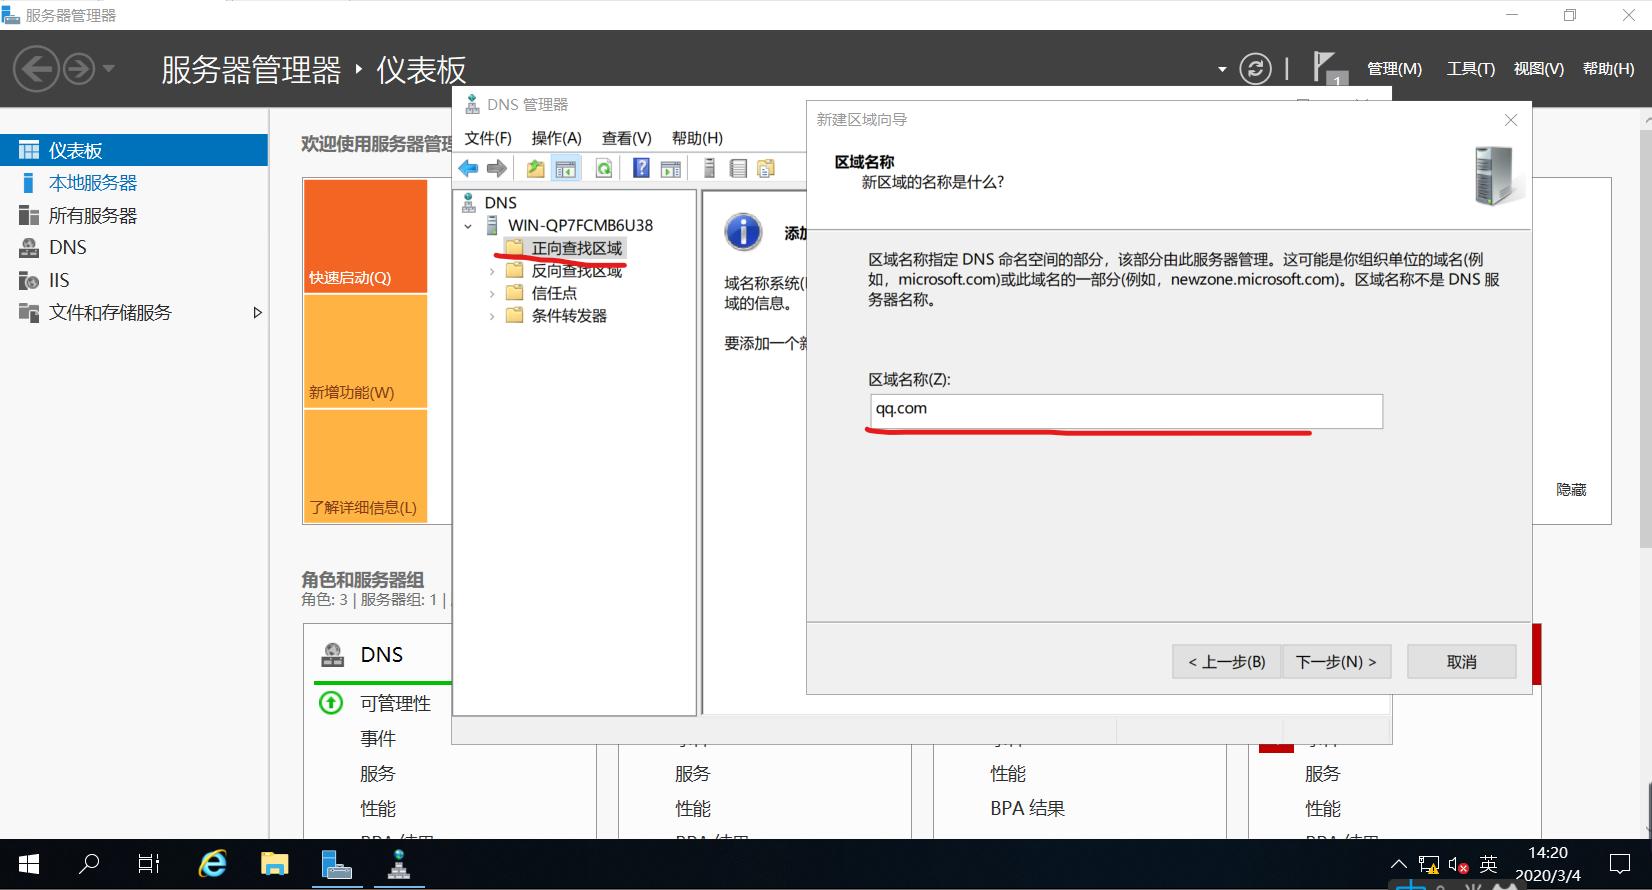Open the blue question-mark Help icon in DNS toolbar

641,168
